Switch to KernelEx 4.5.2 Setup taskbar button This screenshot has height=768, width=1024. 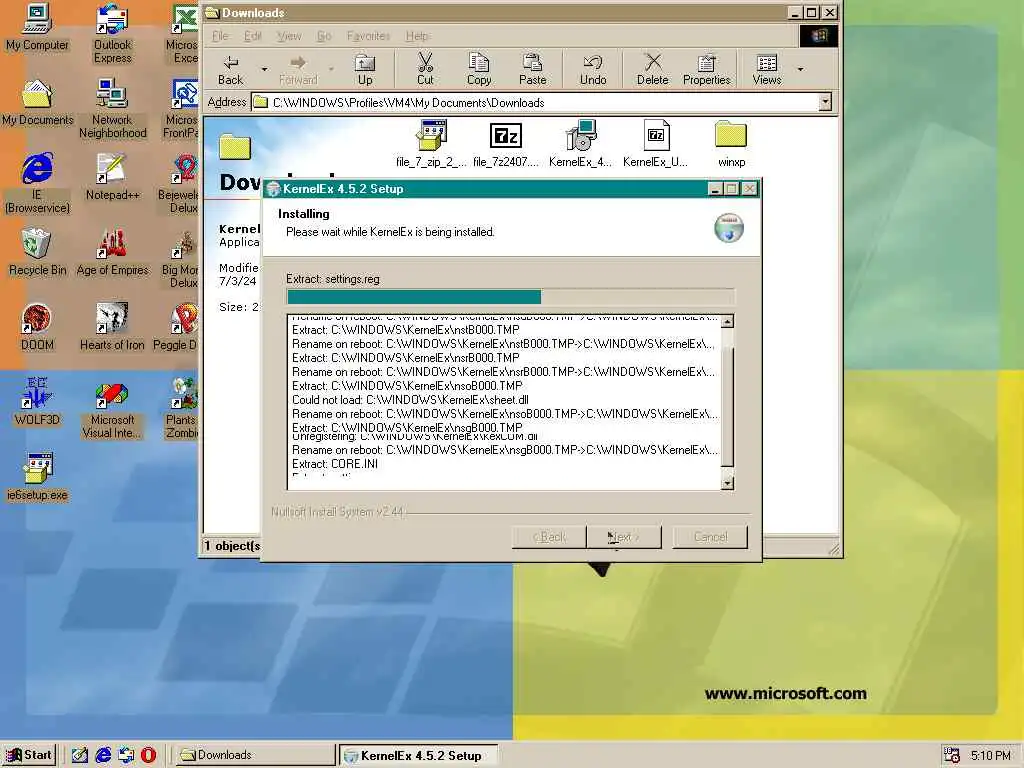(x=418, y=756)
